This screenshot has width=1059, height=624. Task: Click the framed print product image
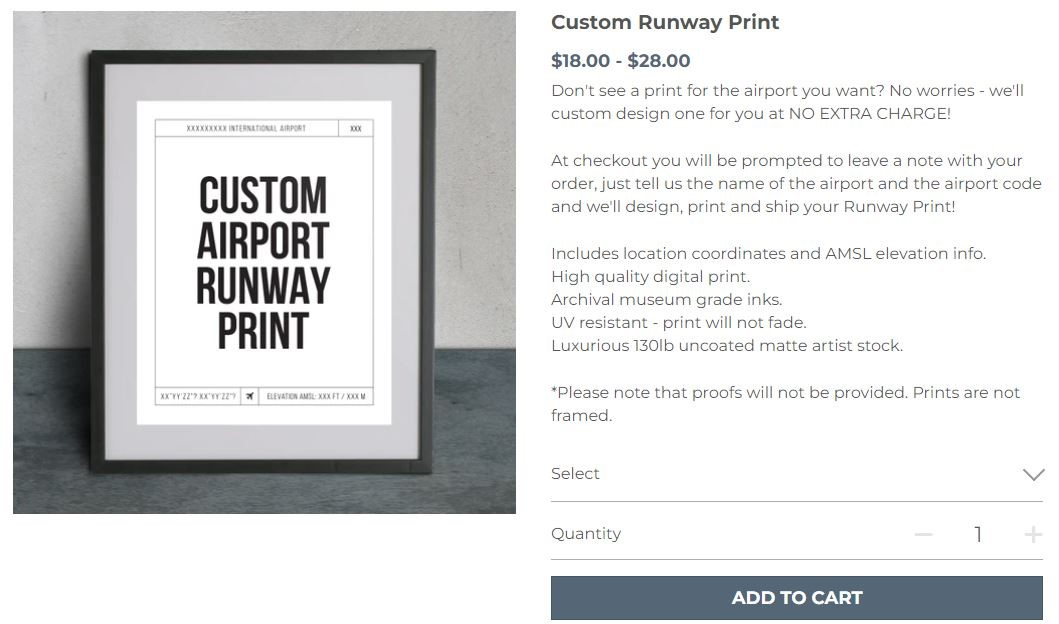pyautogui.click(x=264, y=262)
